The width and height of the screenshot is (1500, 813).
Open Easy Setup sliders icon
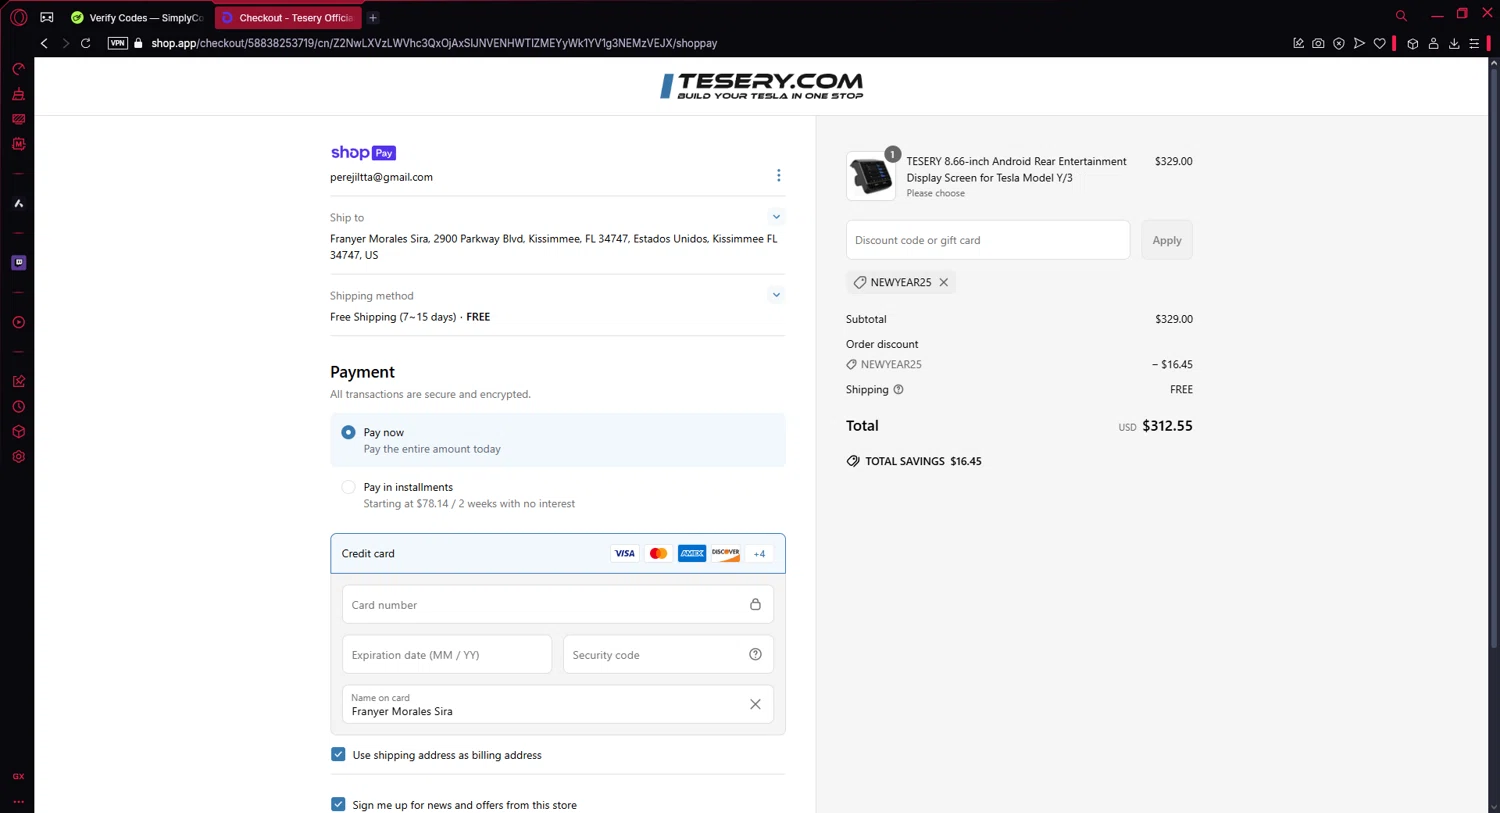click(x=1474, y=43)
